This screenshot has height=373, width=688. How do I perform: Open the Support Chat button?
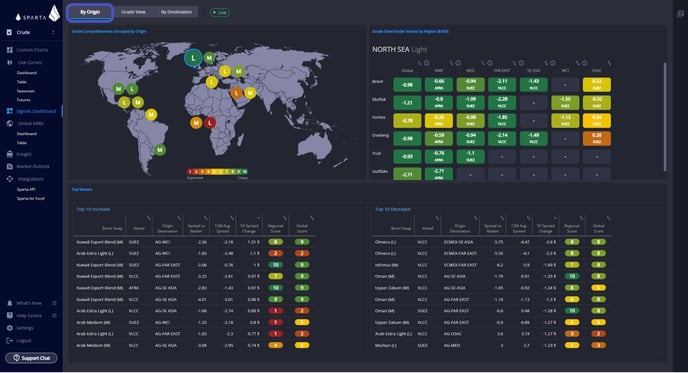[31, 358]
